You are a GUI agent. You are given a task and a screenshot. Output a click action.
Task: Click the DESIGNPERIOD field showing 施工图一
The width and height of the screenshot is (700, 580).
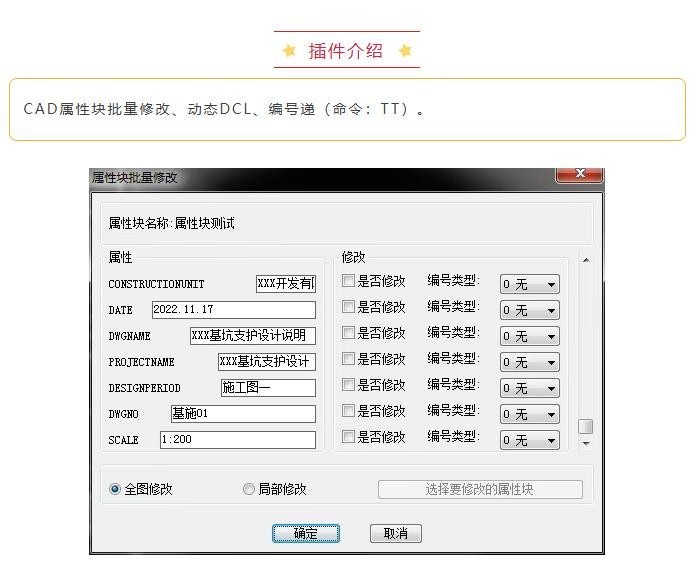[268, 388]
